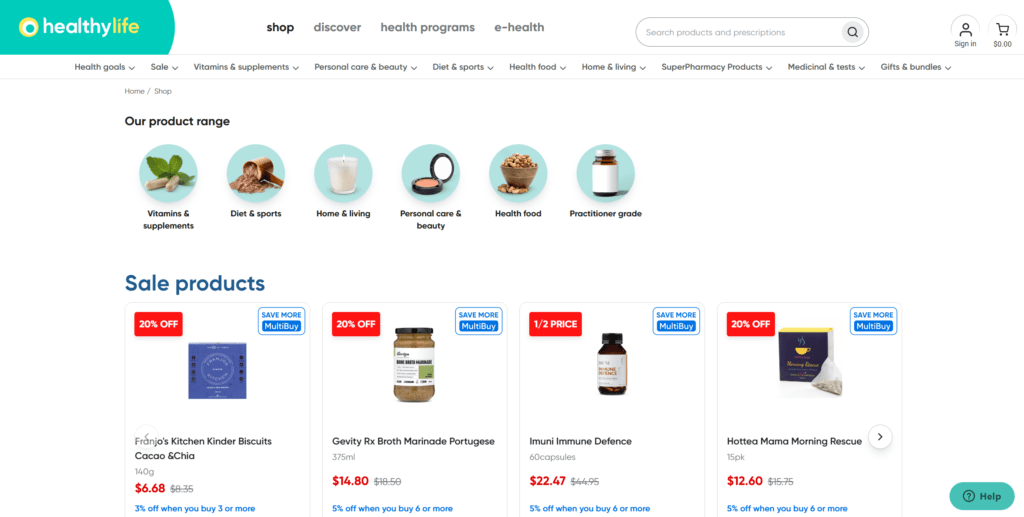Advance sale products carousel with next arrow

pos(880,436)
